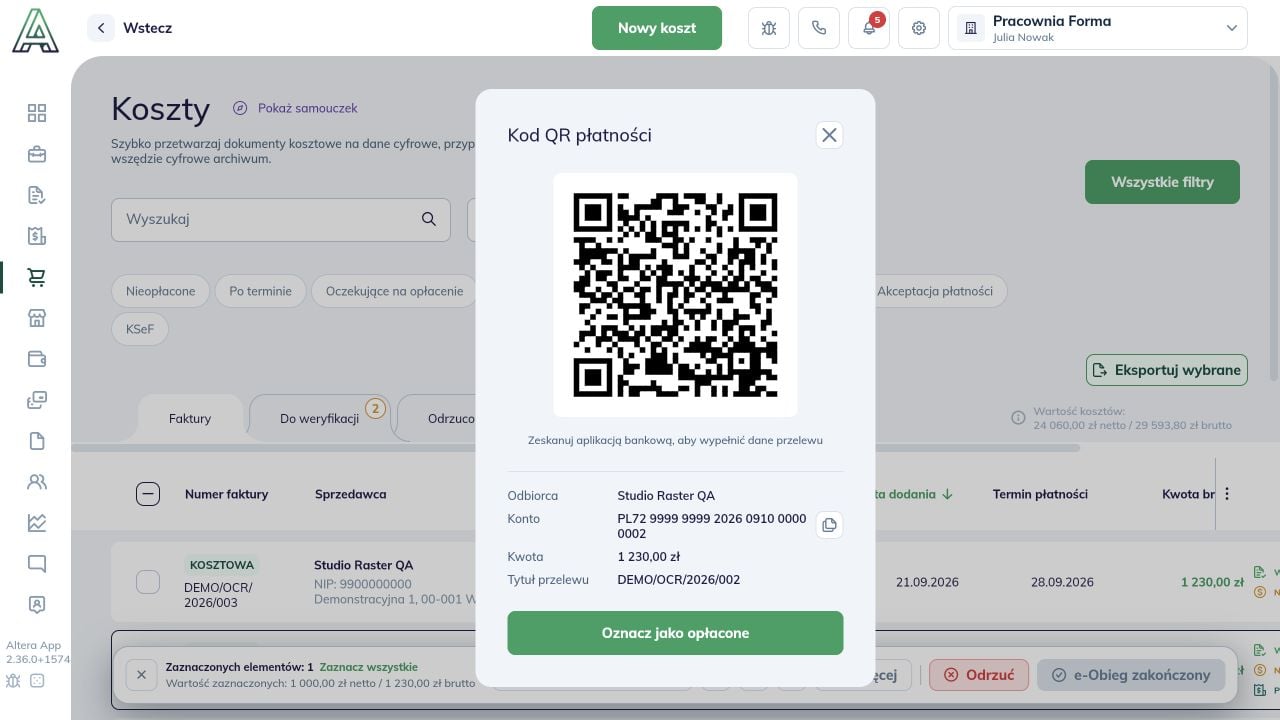Tick checkbox for invoice DEMO/OCR/2026/003

point(148,582)
